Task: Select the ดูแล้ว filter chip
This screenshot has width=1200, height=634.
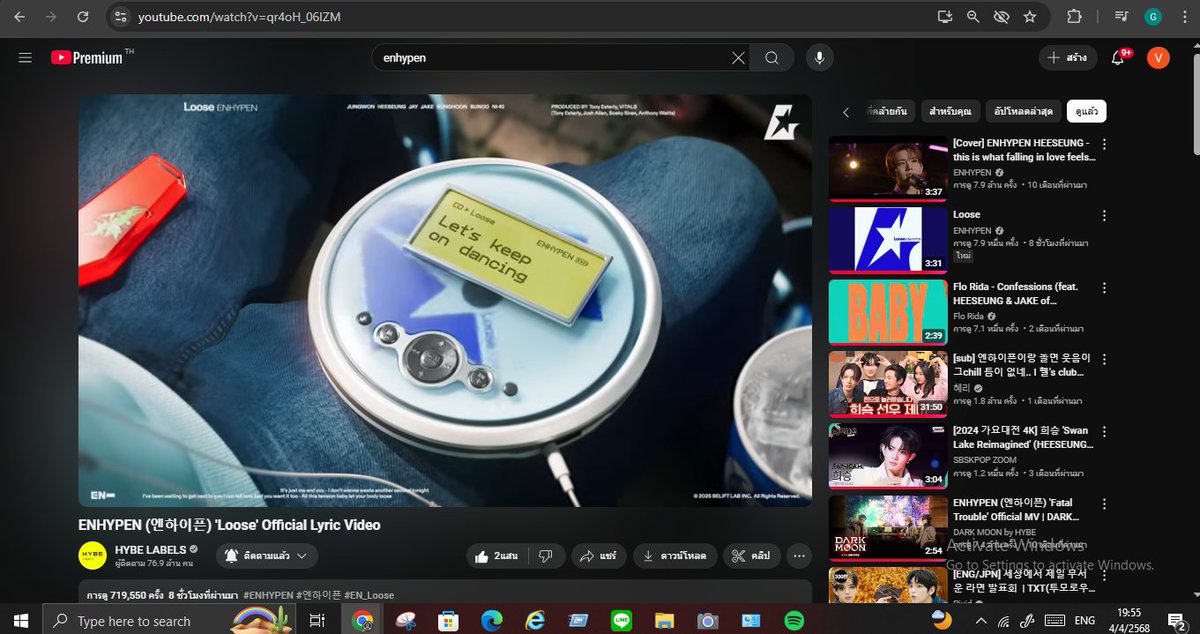Action: click(x=1086, y=111)
